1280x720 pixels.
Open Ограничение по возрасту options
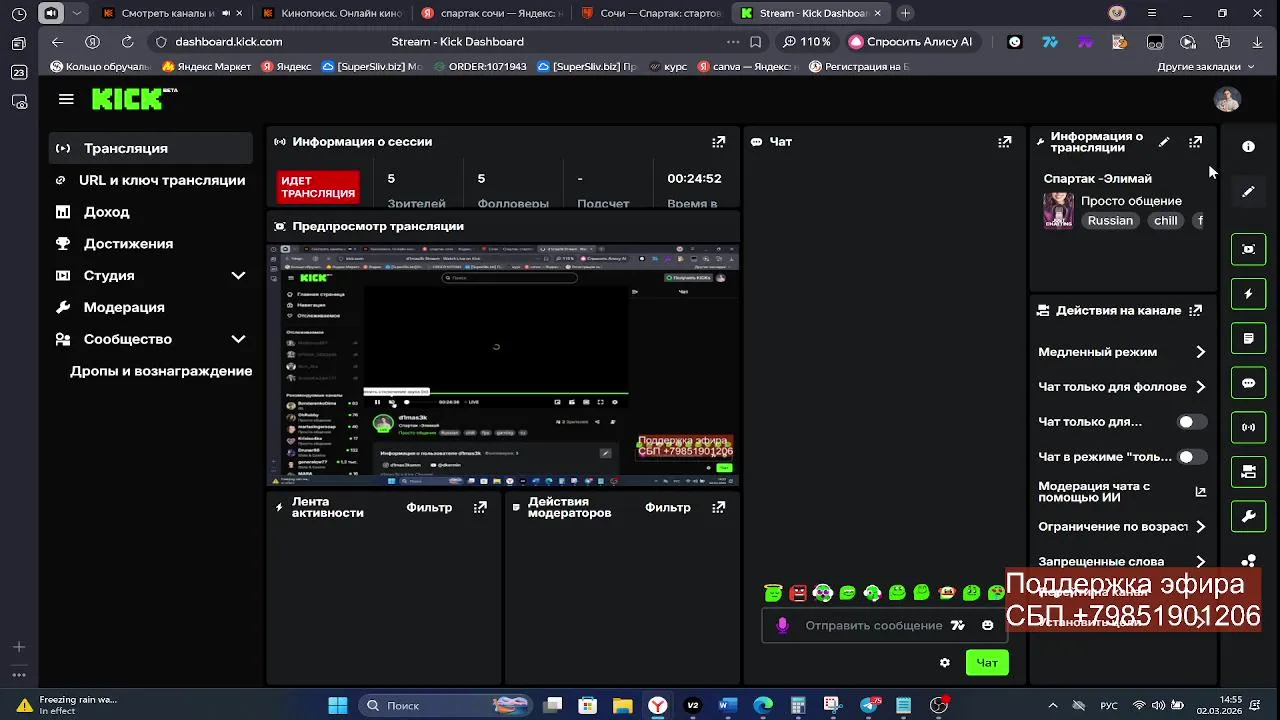(1122, 527)
